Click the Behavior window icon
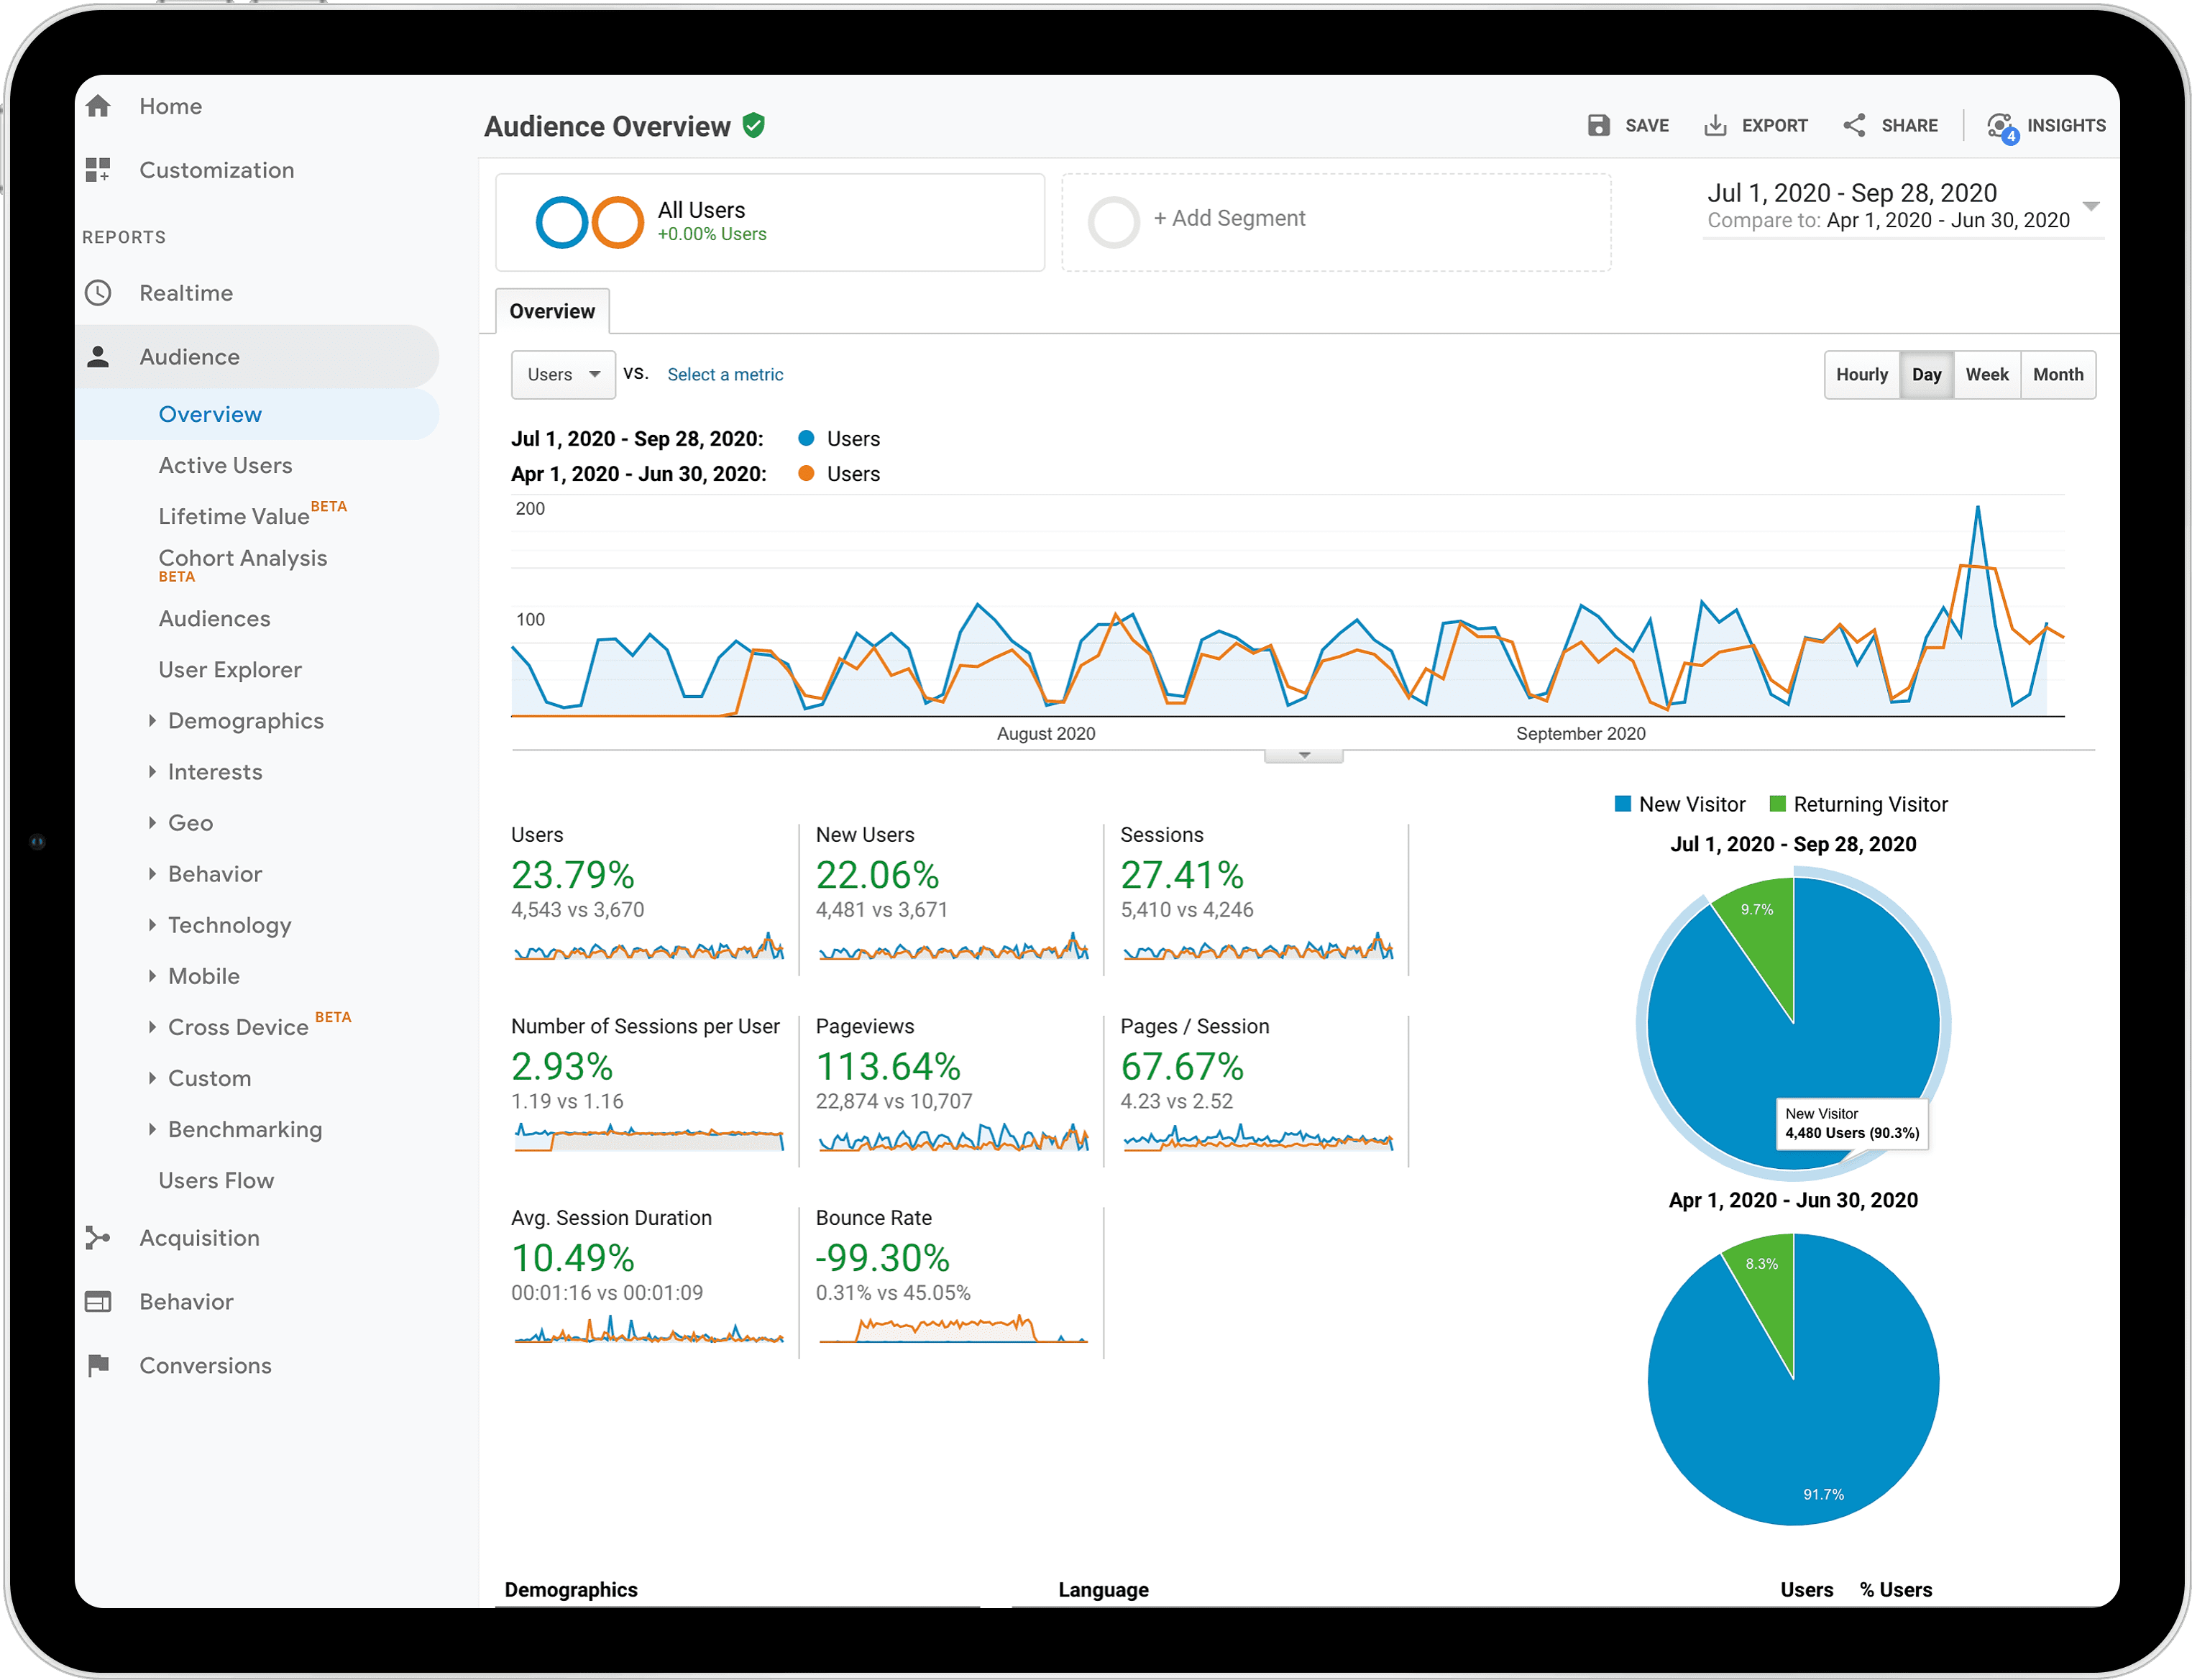This screenshot has width=2192, height=1680. [x=98, y=1302]
